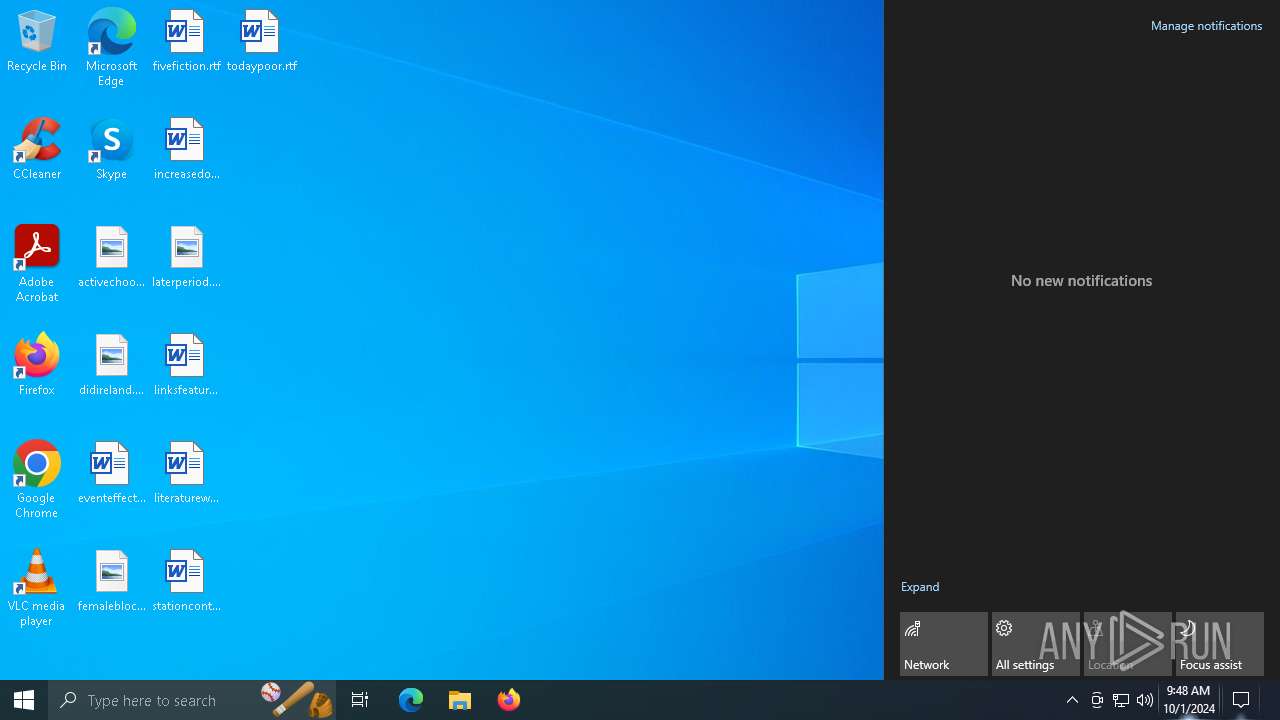Open the volume control in tray

(1145, 700)
